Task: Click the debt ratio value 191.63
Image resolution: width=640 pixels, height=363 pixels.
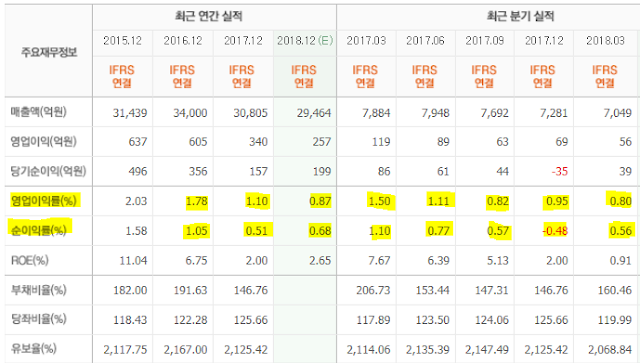Action: [191, 290]
